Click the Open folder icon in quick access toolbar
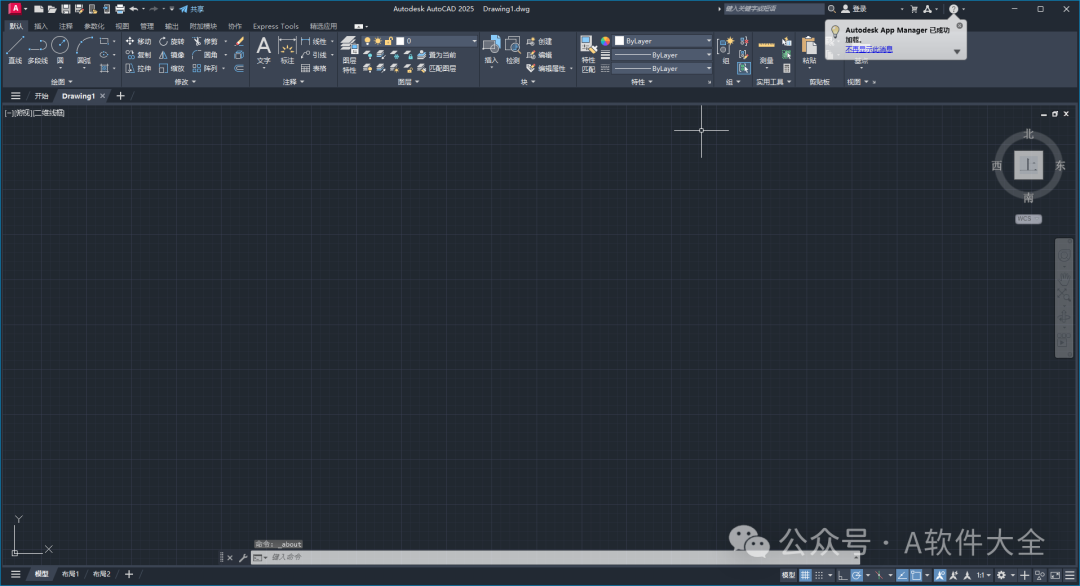This screenshot has width=1080, height=586. [52, 9]
